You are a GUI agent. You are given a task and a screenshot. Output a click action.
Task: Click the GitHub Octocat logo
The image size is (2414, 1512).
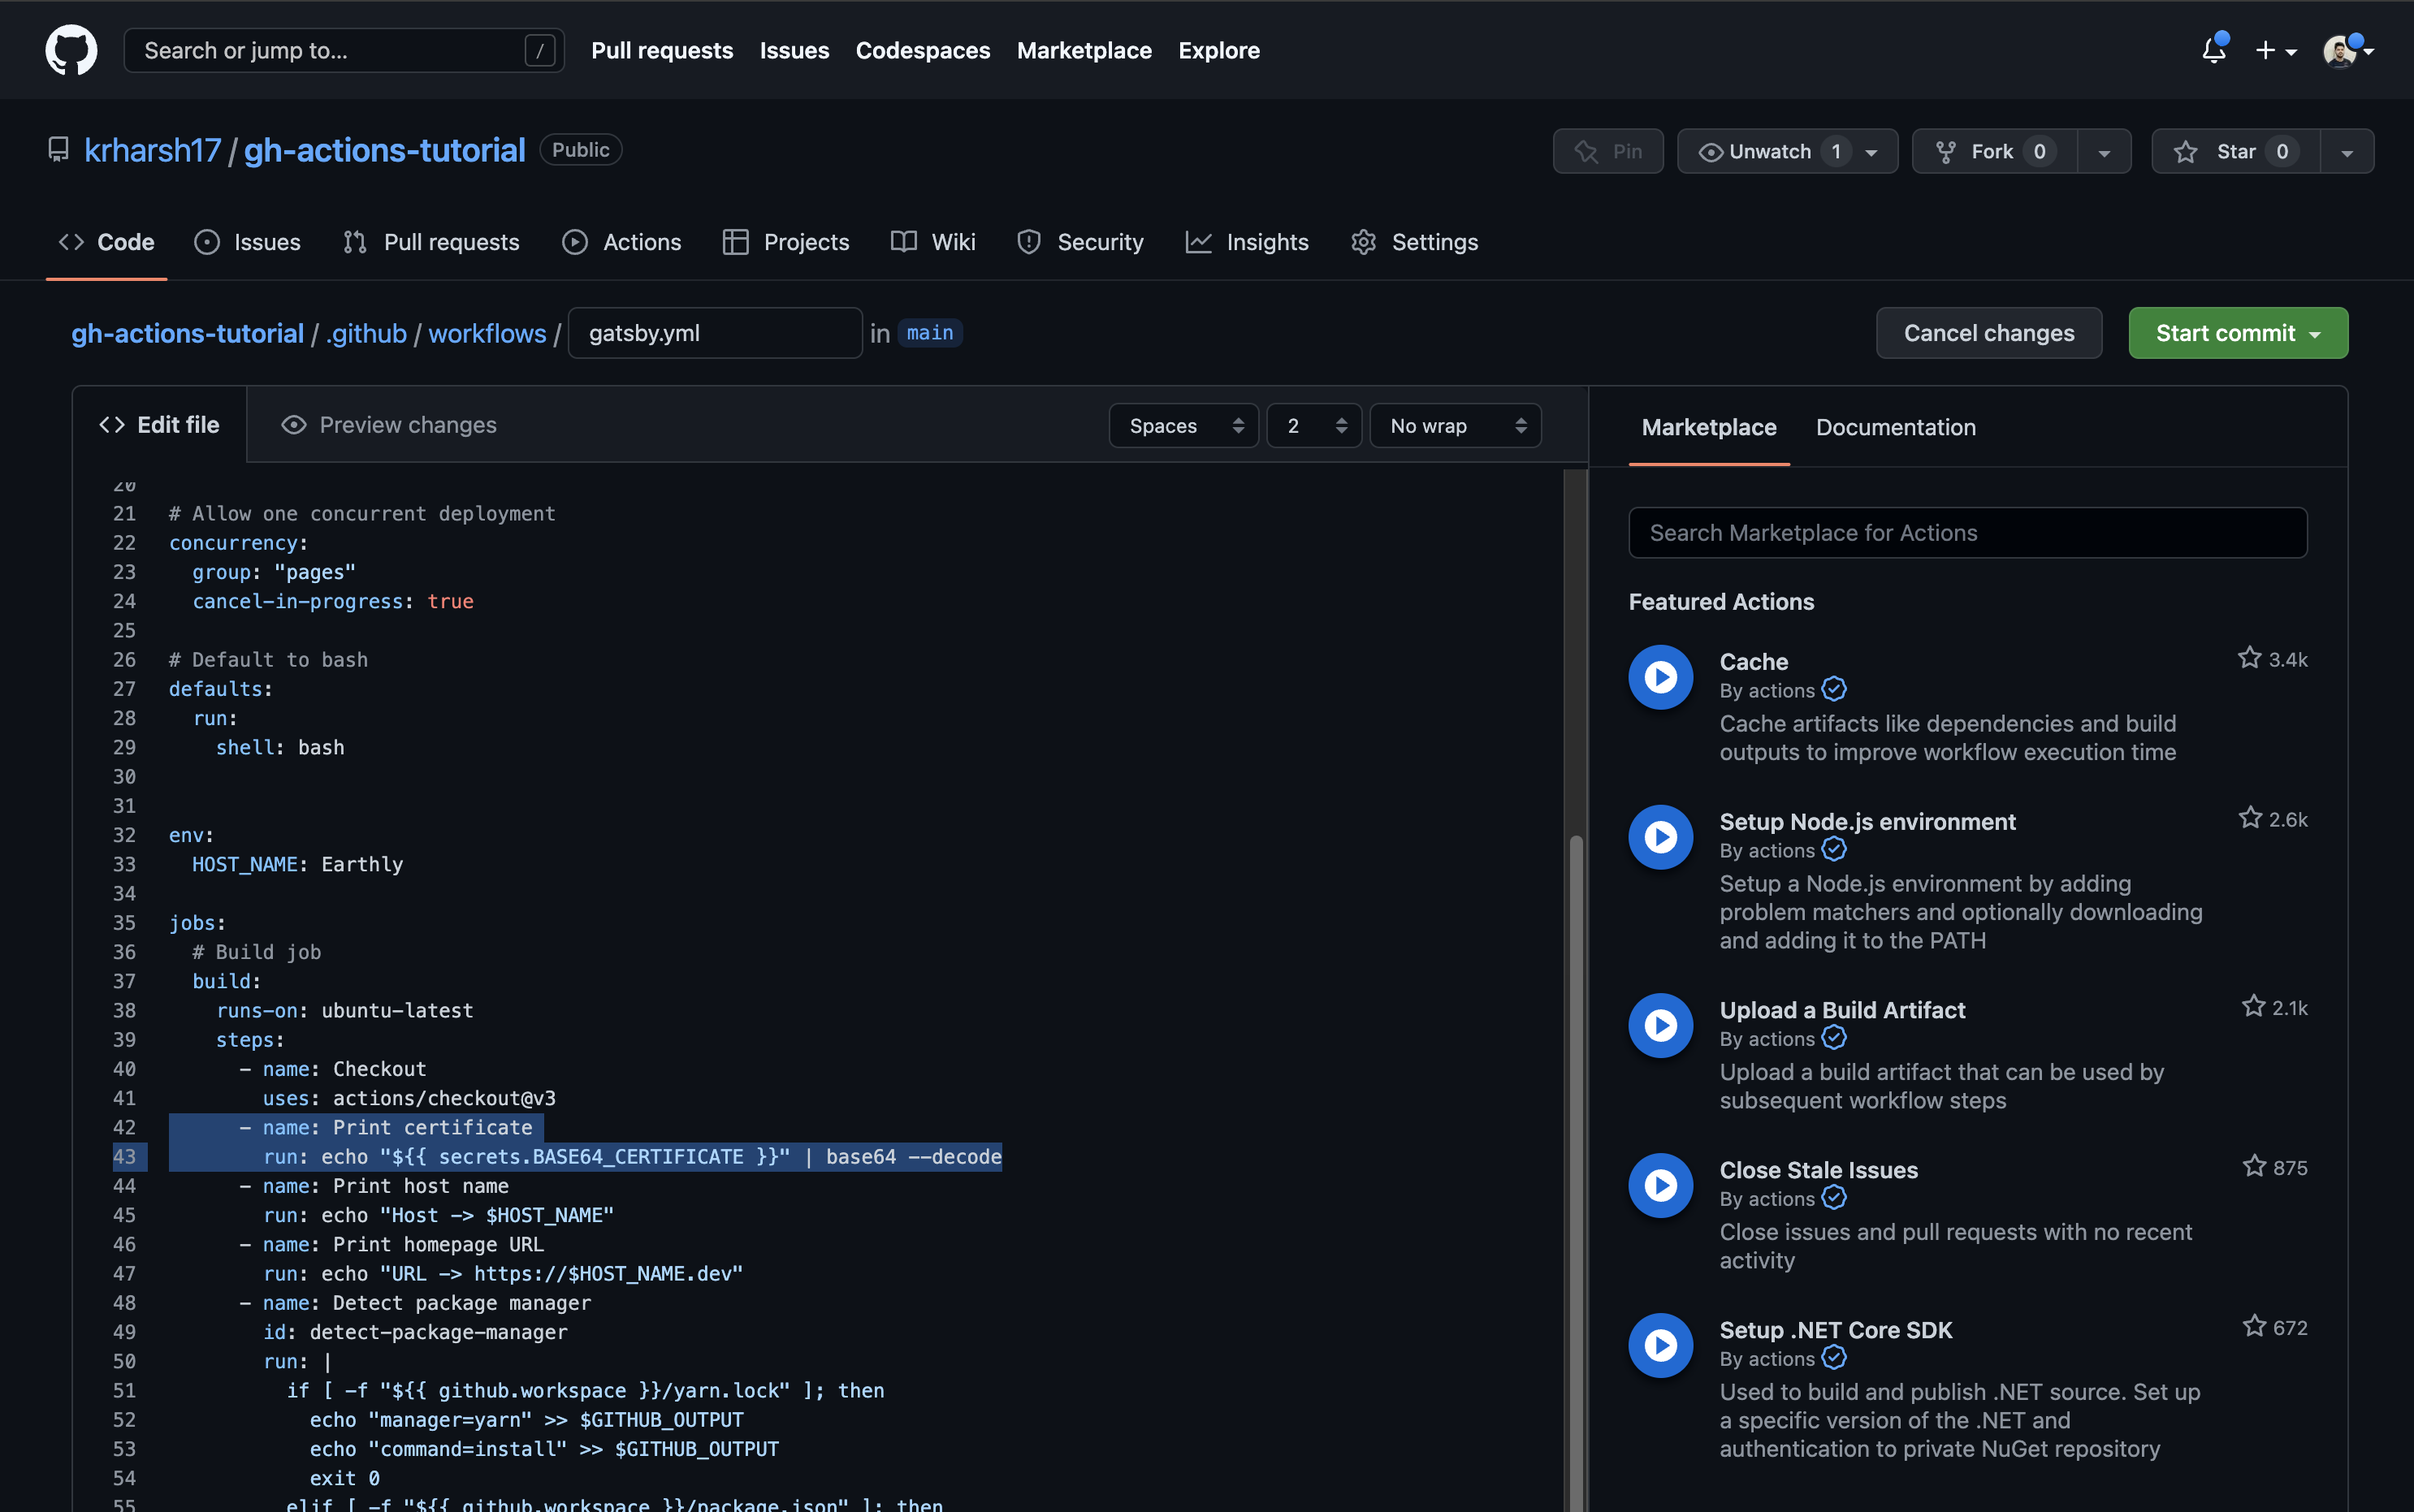(x=71, y=50)
